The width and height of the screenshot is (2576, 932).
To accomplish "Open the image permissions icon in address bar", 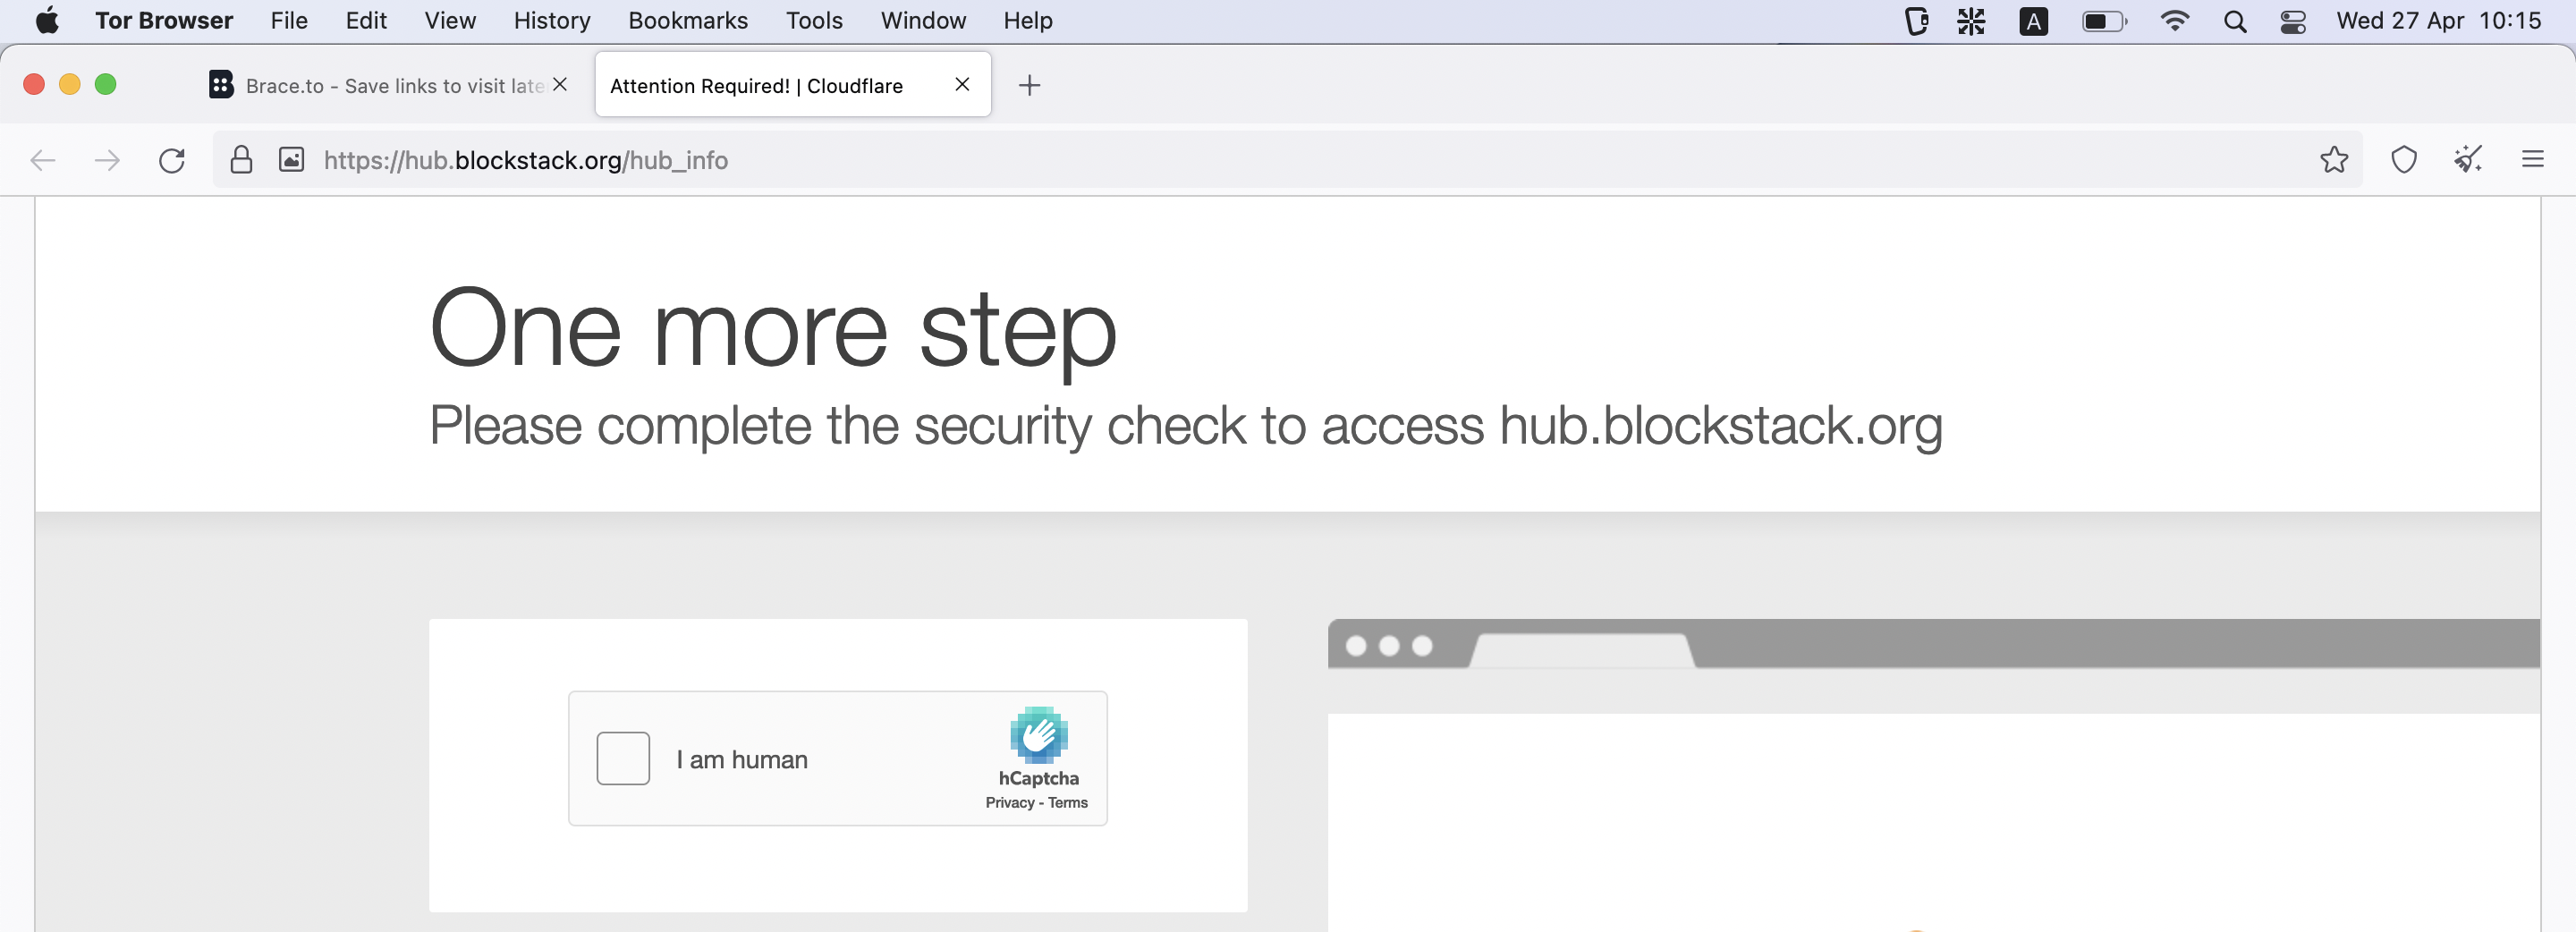I will [x=291, y=159].
